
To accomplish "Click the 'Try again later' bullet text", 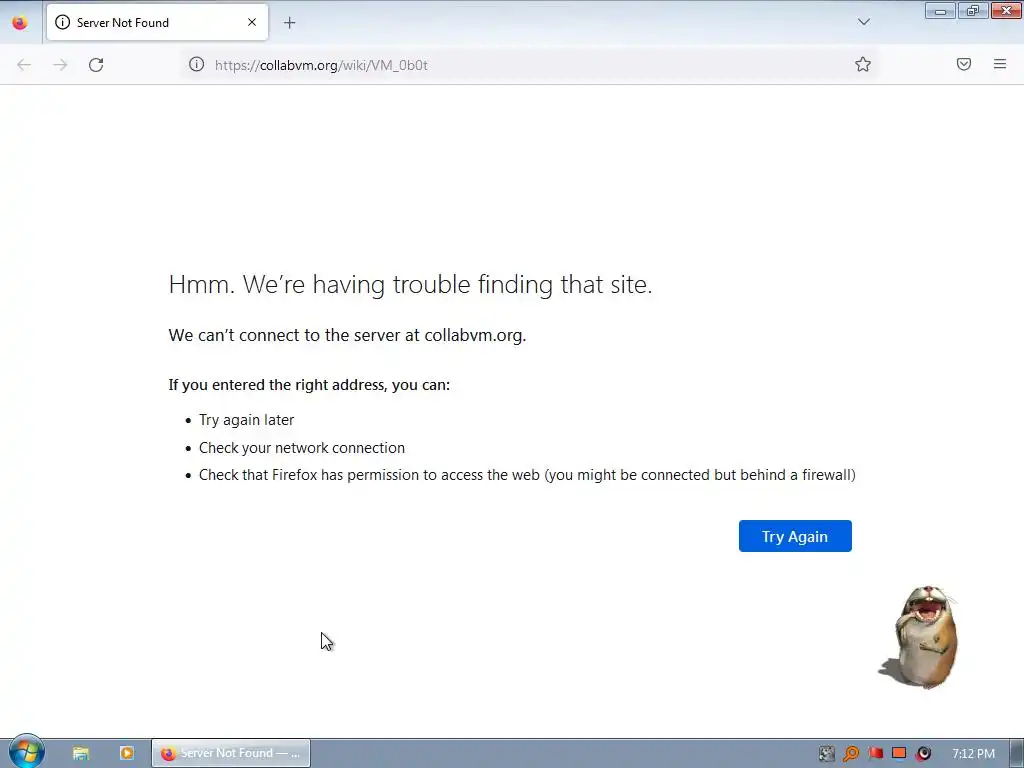I will (246, 420).
